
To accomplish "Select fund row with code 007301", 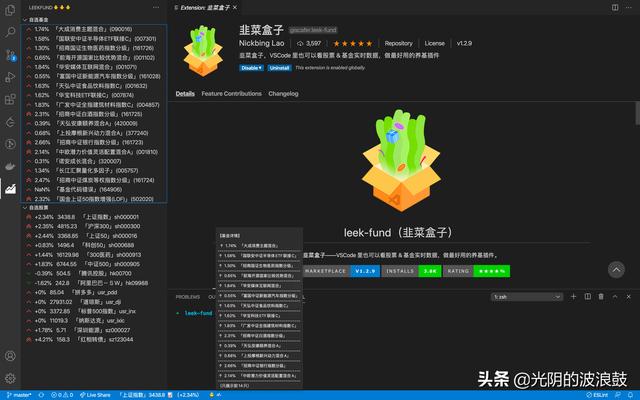I will pos(94,39).
